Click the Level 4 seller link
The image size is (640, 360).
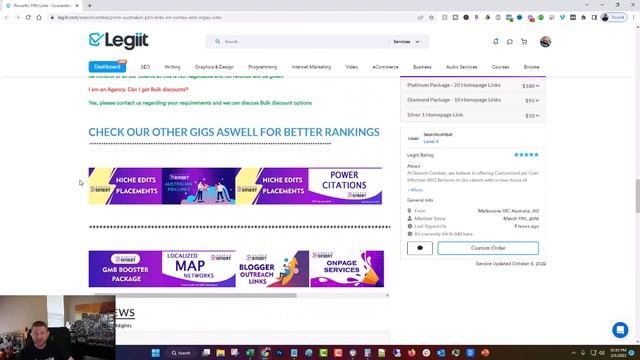(431, 142)
